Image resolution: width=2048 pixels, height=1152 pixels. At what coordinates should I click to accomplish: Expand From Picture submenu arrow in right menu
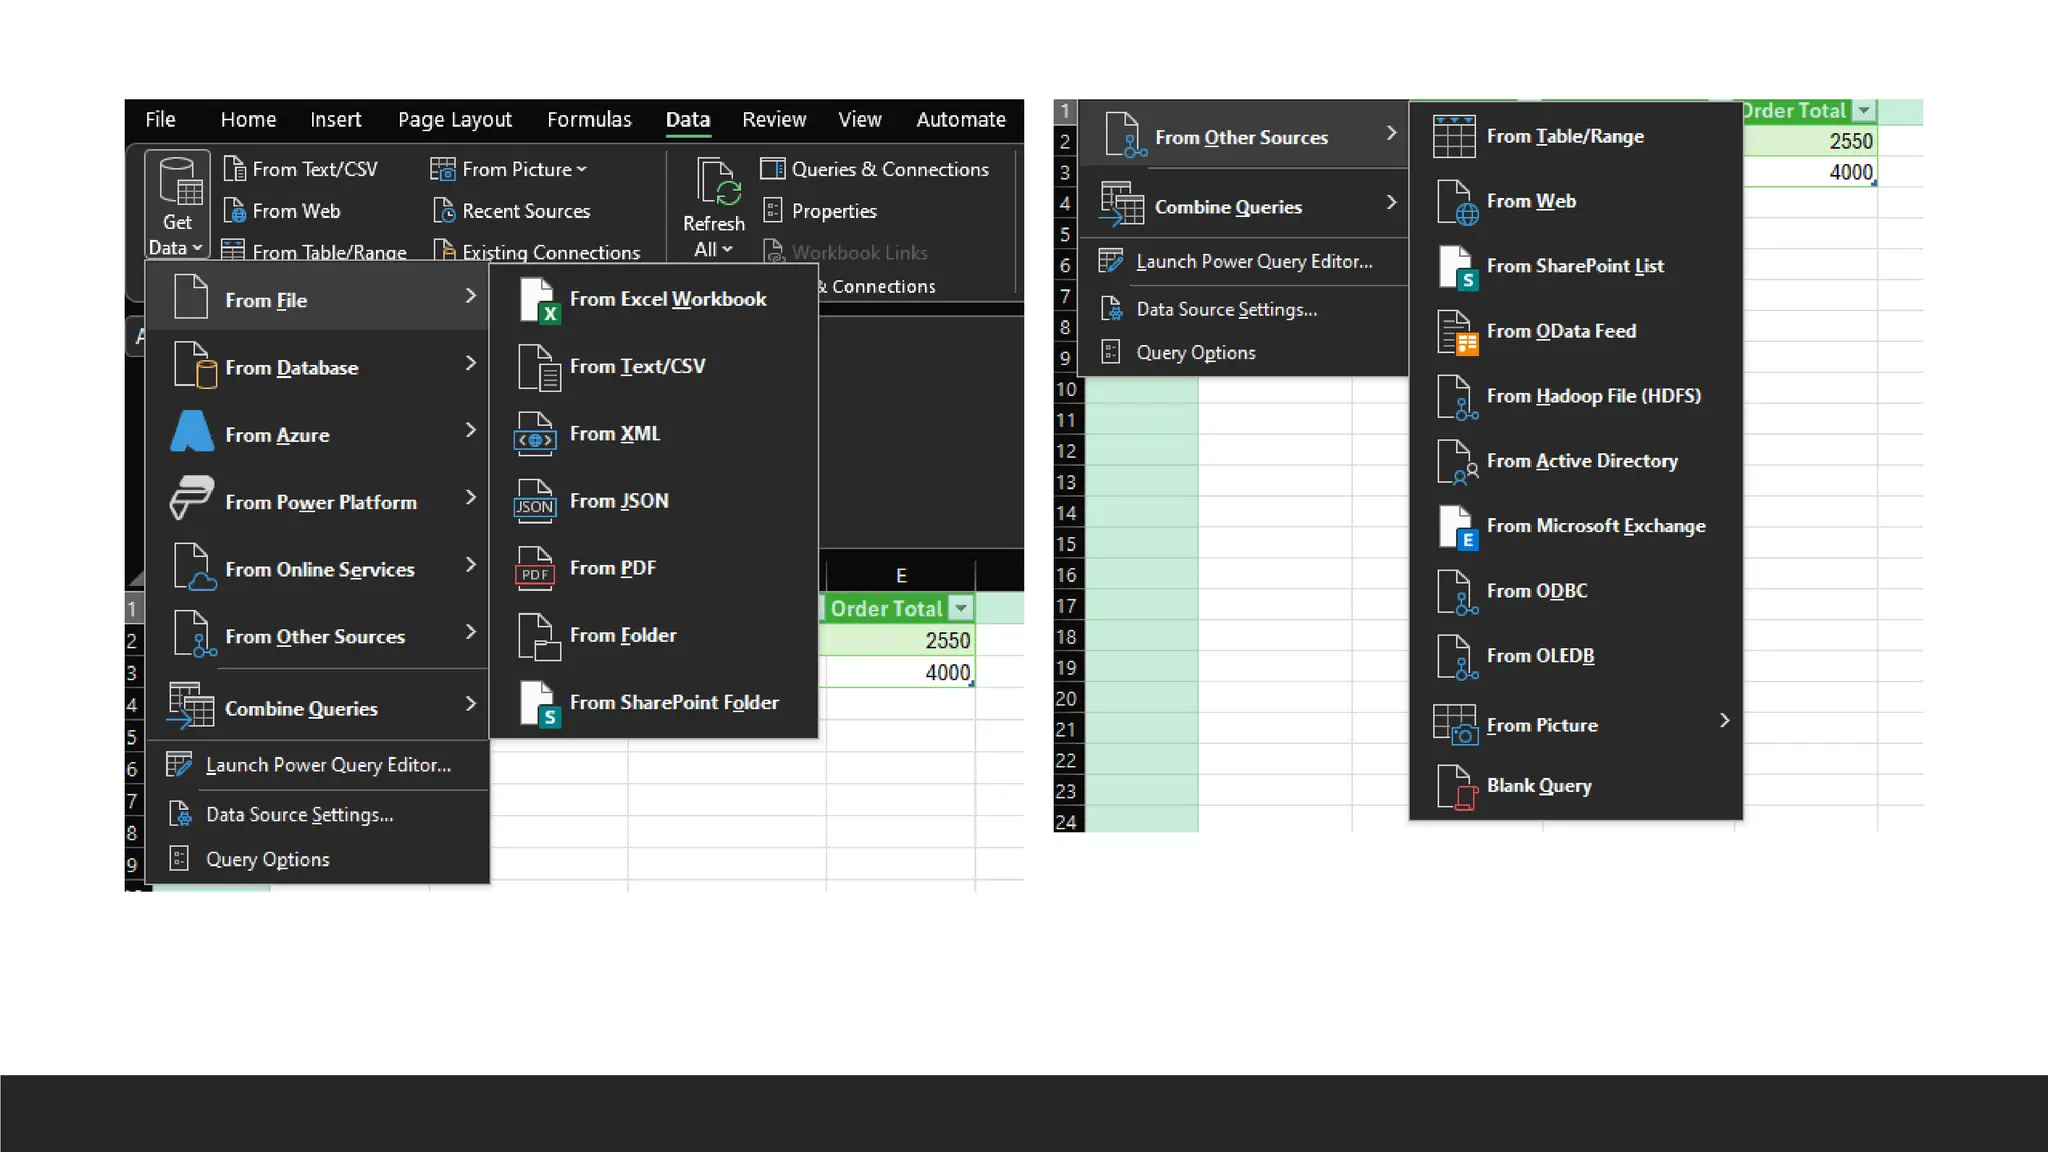1724,721
